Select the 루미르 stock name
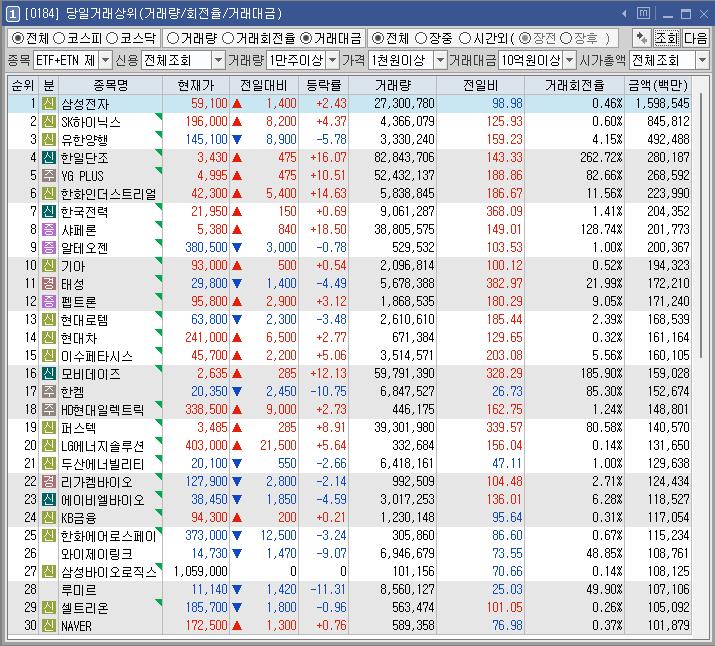The image size is (715, 646). 79,590
